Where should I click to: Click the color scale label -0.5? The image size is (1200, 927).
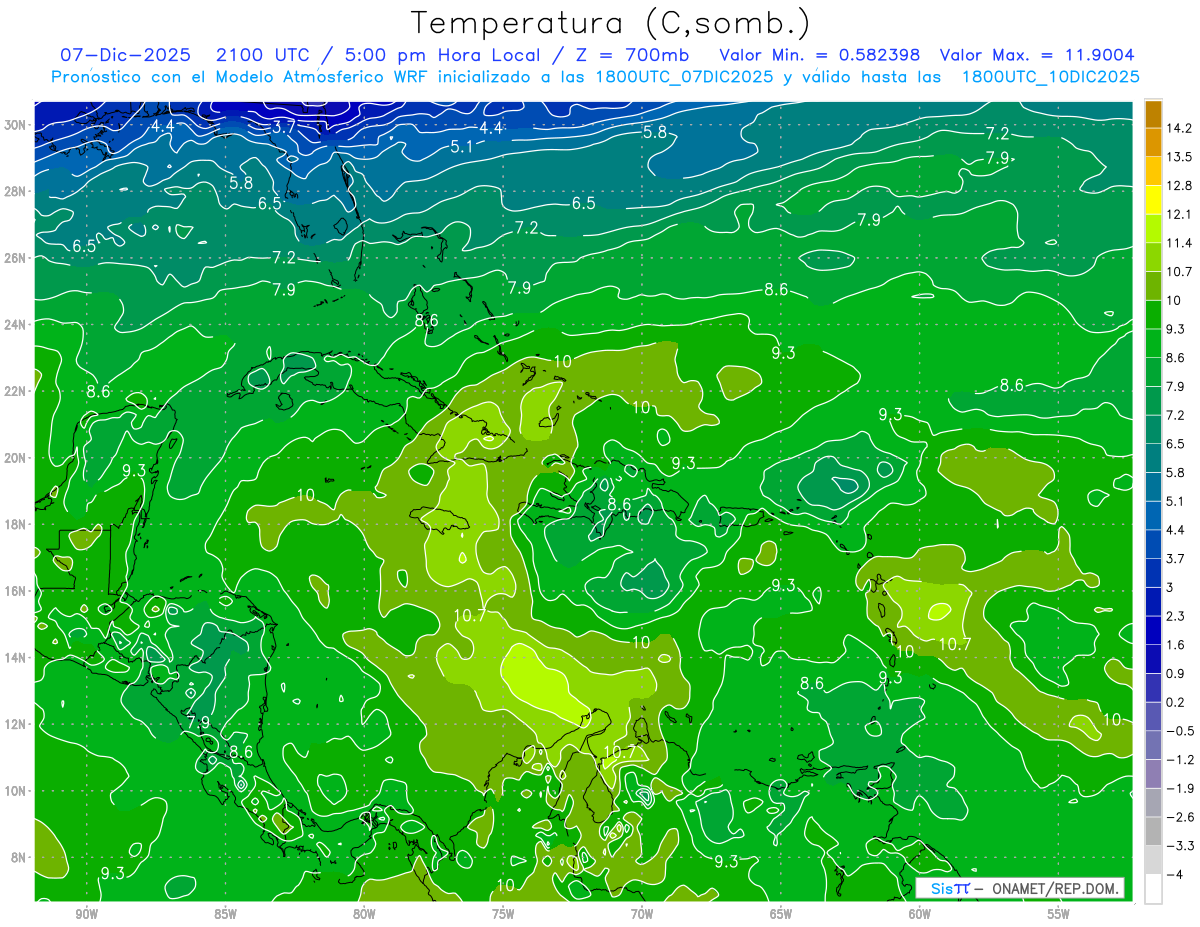pos(1180,731)
